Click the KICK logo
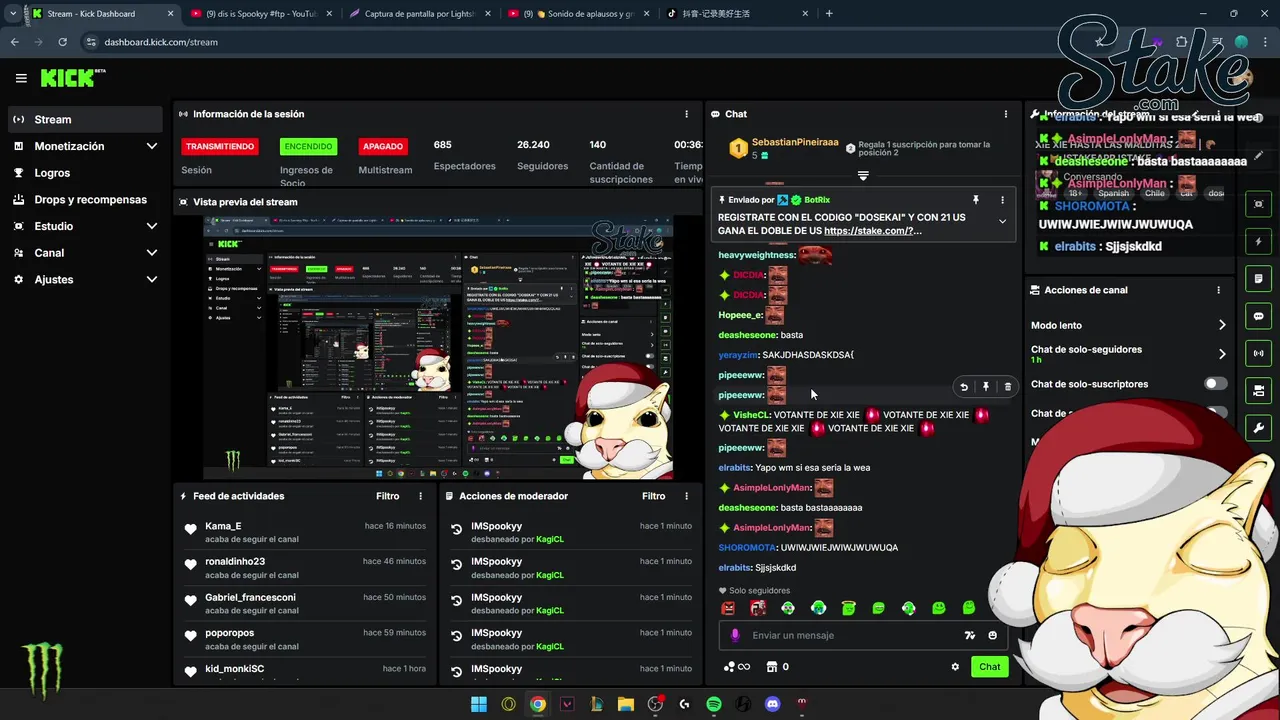The width and height of the screenshot is (1280, 720). pos(73,78)
